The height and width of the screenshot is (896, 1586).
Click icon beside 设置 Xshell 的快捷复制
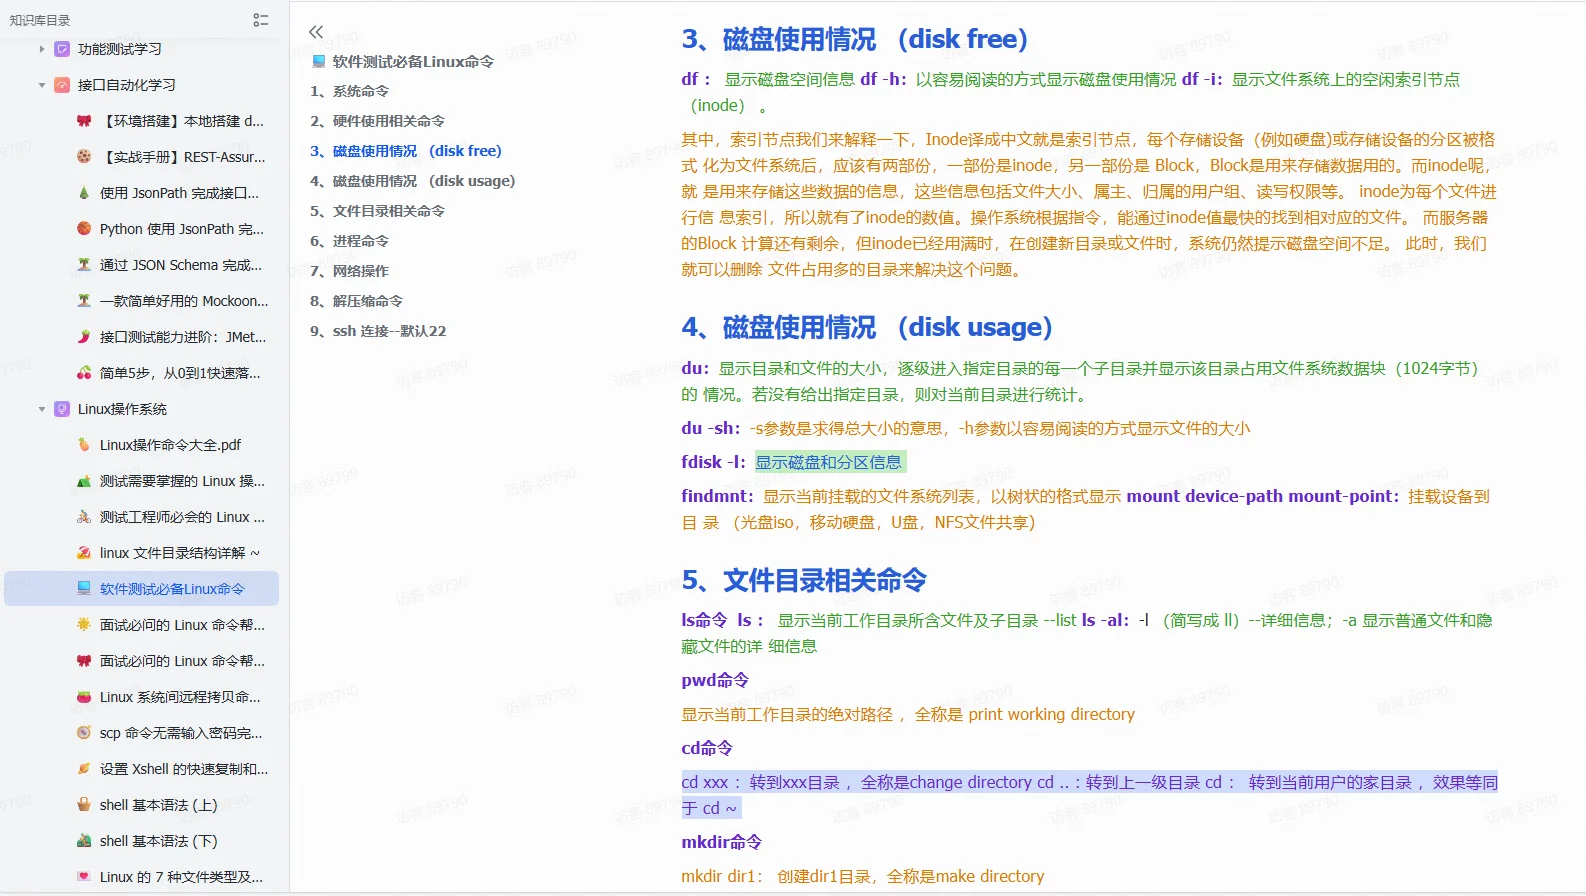coord(84,769)
